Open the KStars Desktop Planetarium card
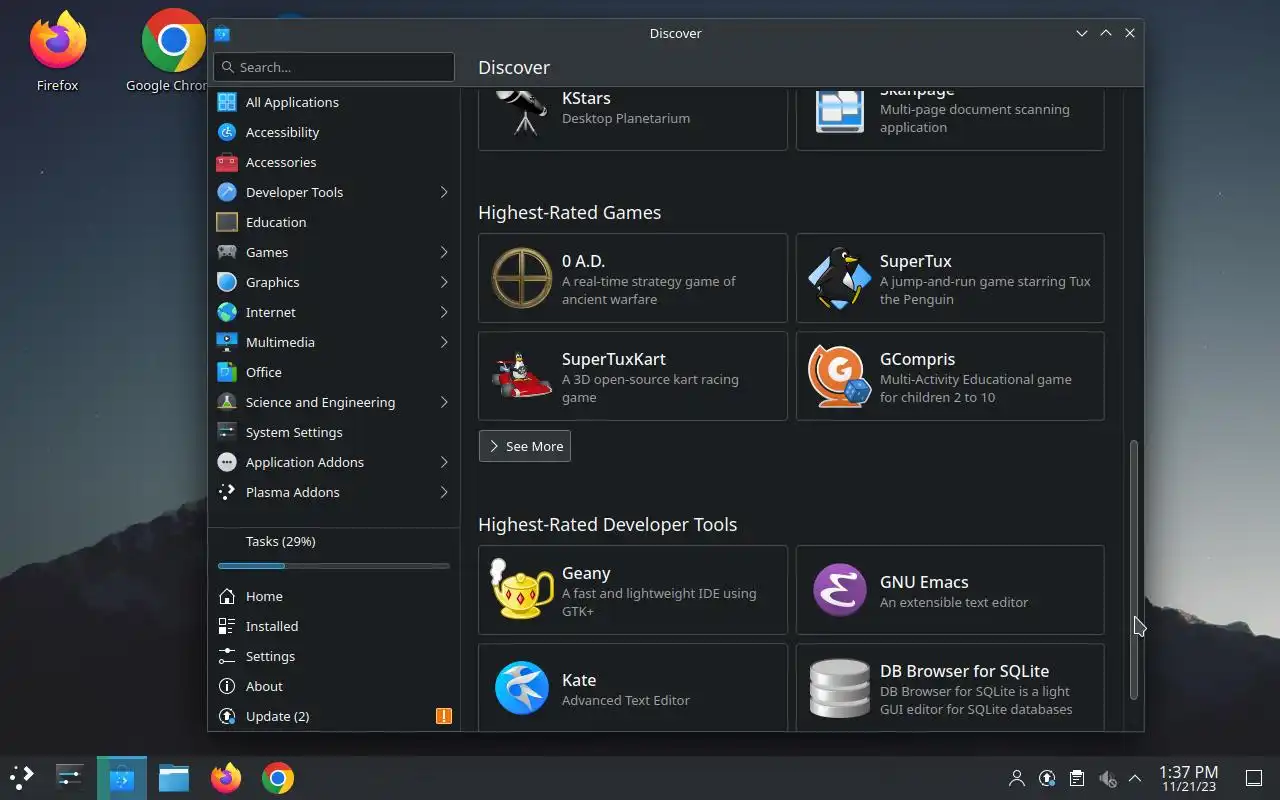This screenshot has height=800, width=1280. click(632, 119)
